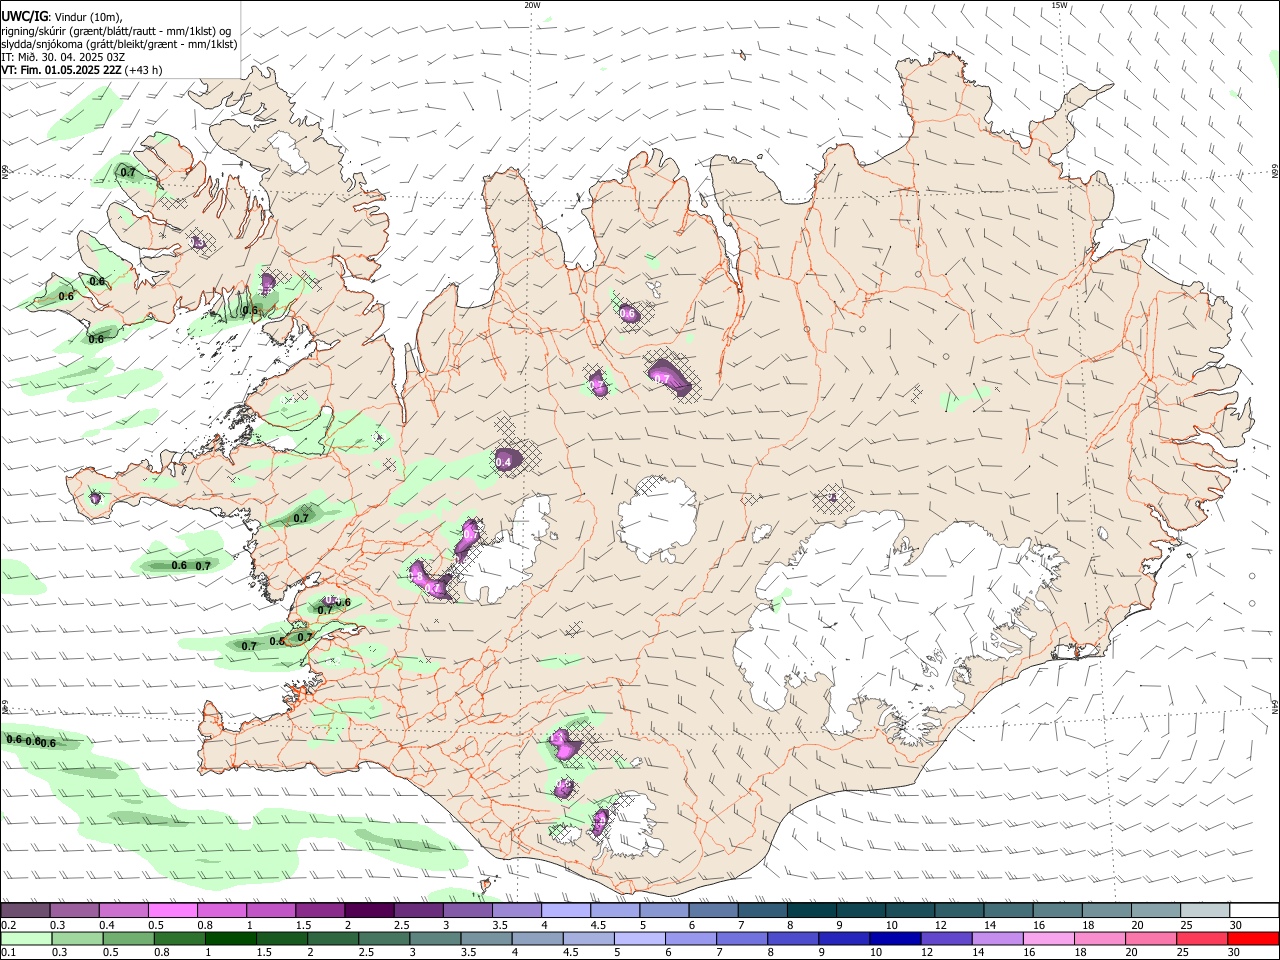Screen dimensions: 1280x960
Task: Pick the pale grey 25 swatch in the upper legend row
Action: (1204, 910)
